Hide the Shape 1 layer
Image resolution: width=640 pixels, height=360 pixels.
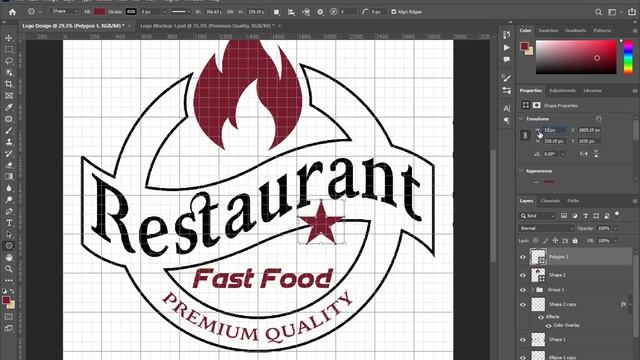(523, 340)
